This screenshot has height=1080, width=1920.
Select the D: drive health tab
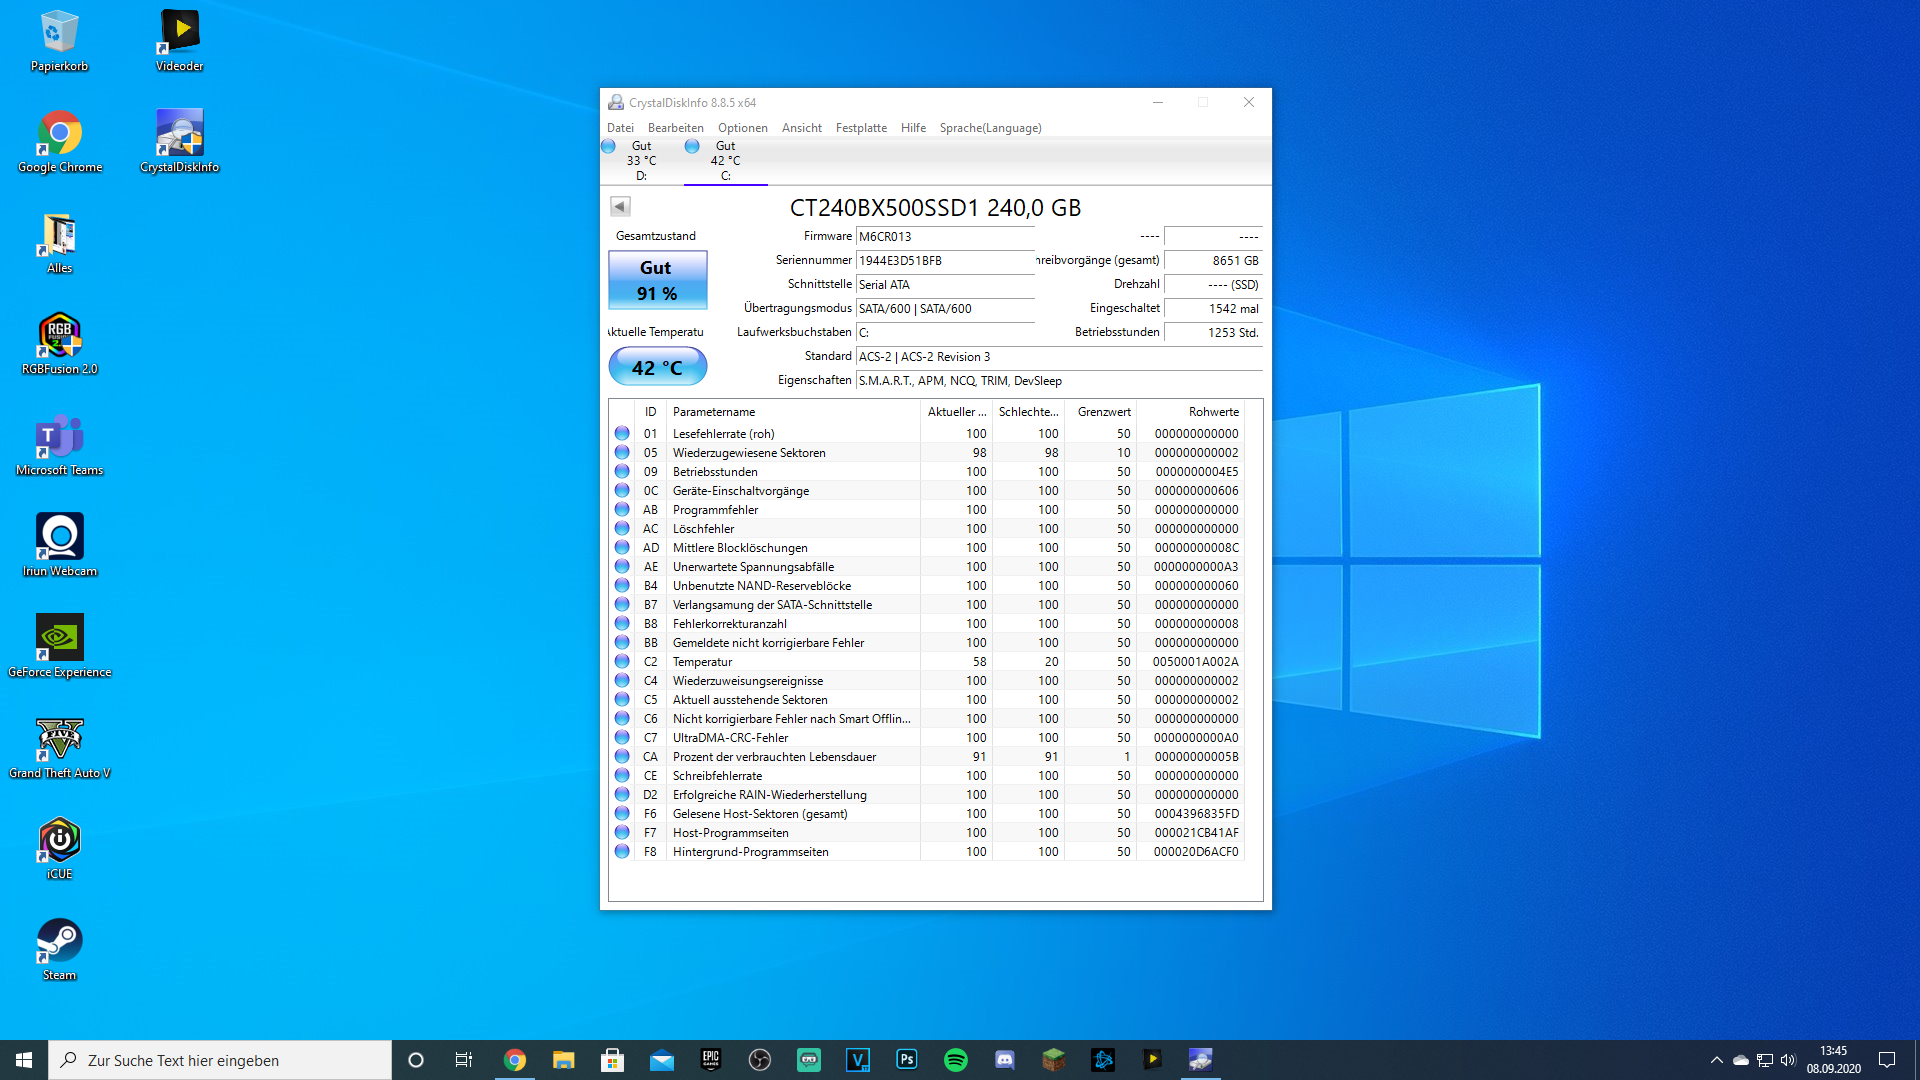tap(641, 161)
